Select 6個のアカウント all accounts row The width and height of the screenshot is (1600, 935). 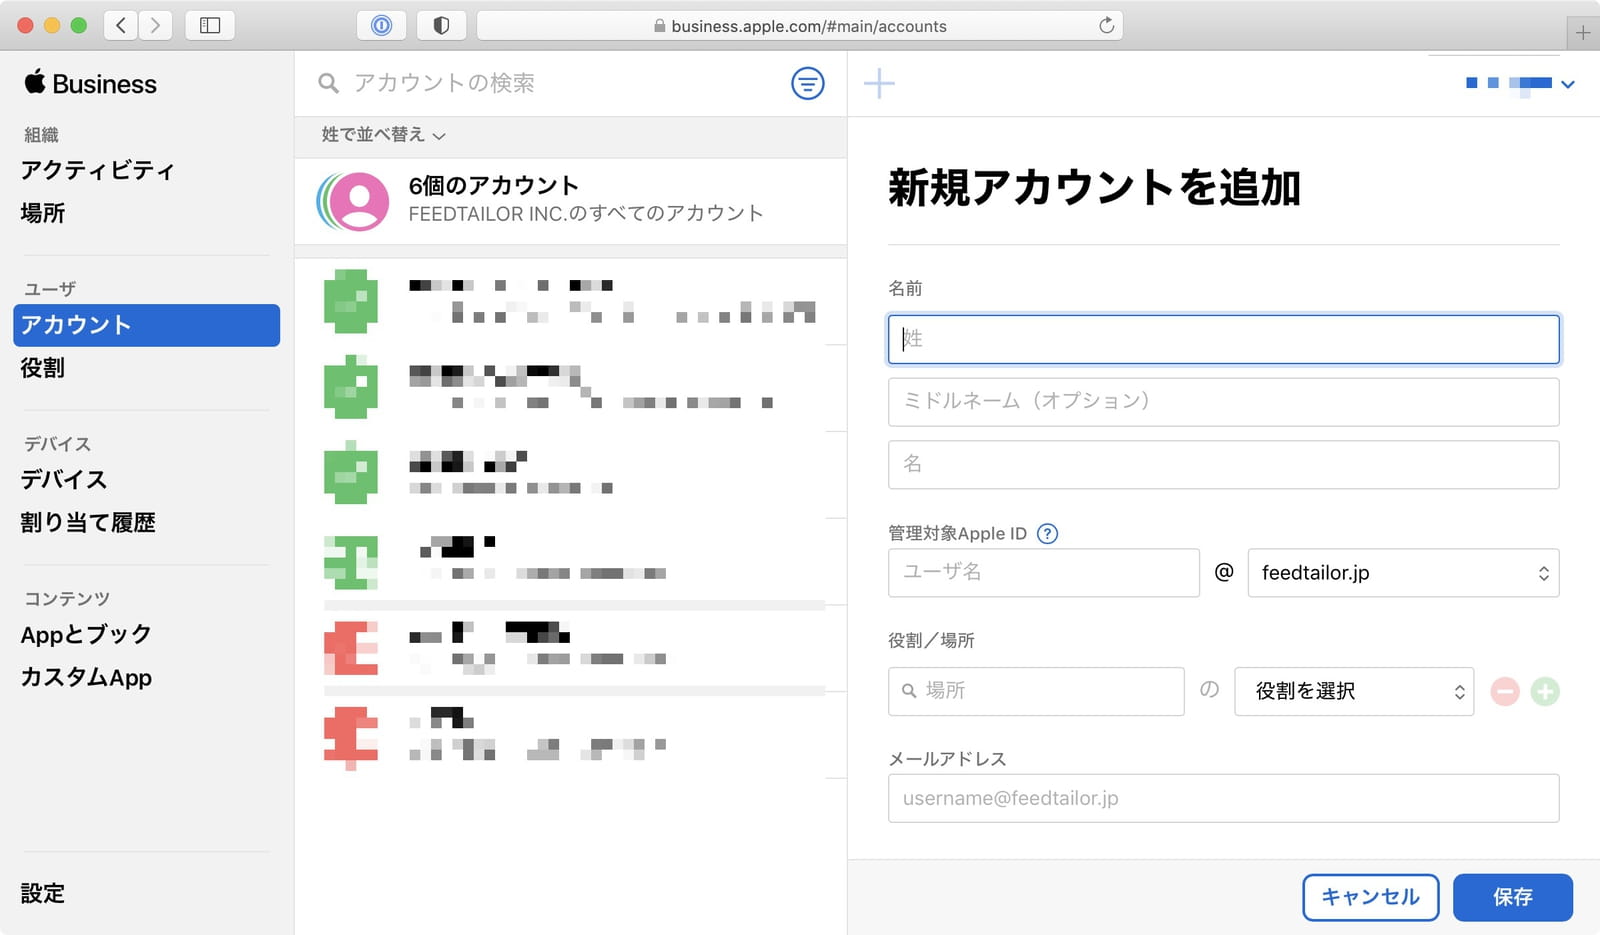click(571, 201)
